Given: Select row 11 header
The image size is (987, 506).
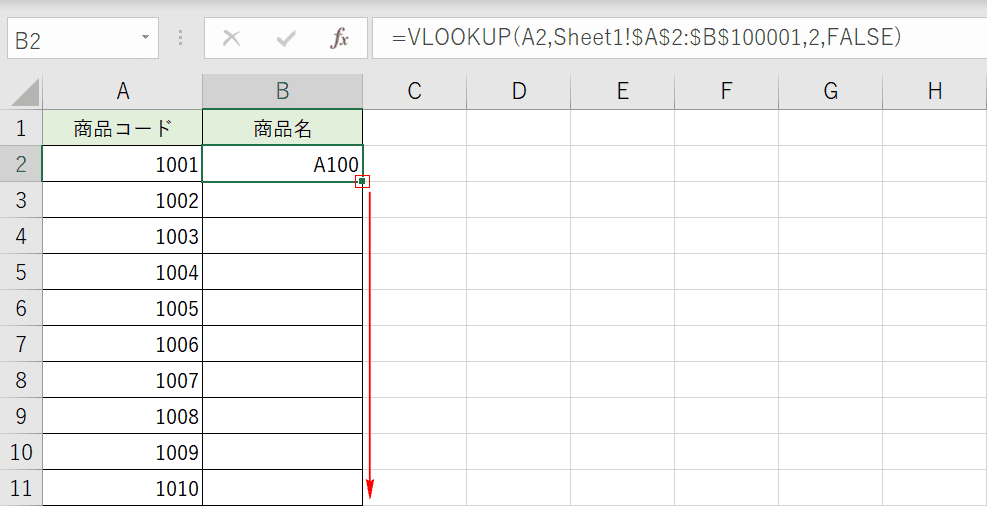Looking at the screenshot, I should [21, 488].
